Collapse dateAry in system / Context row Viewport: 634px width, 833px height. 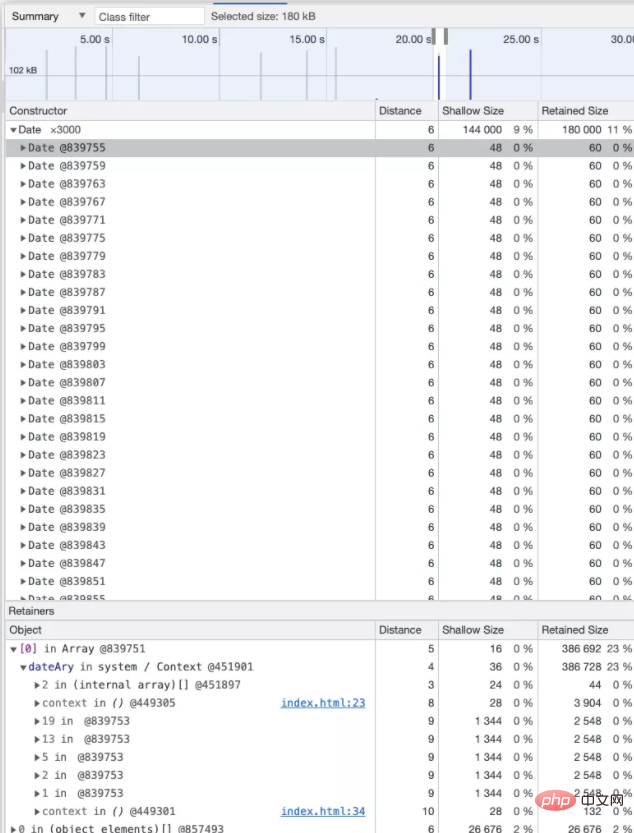click(23, 667)
